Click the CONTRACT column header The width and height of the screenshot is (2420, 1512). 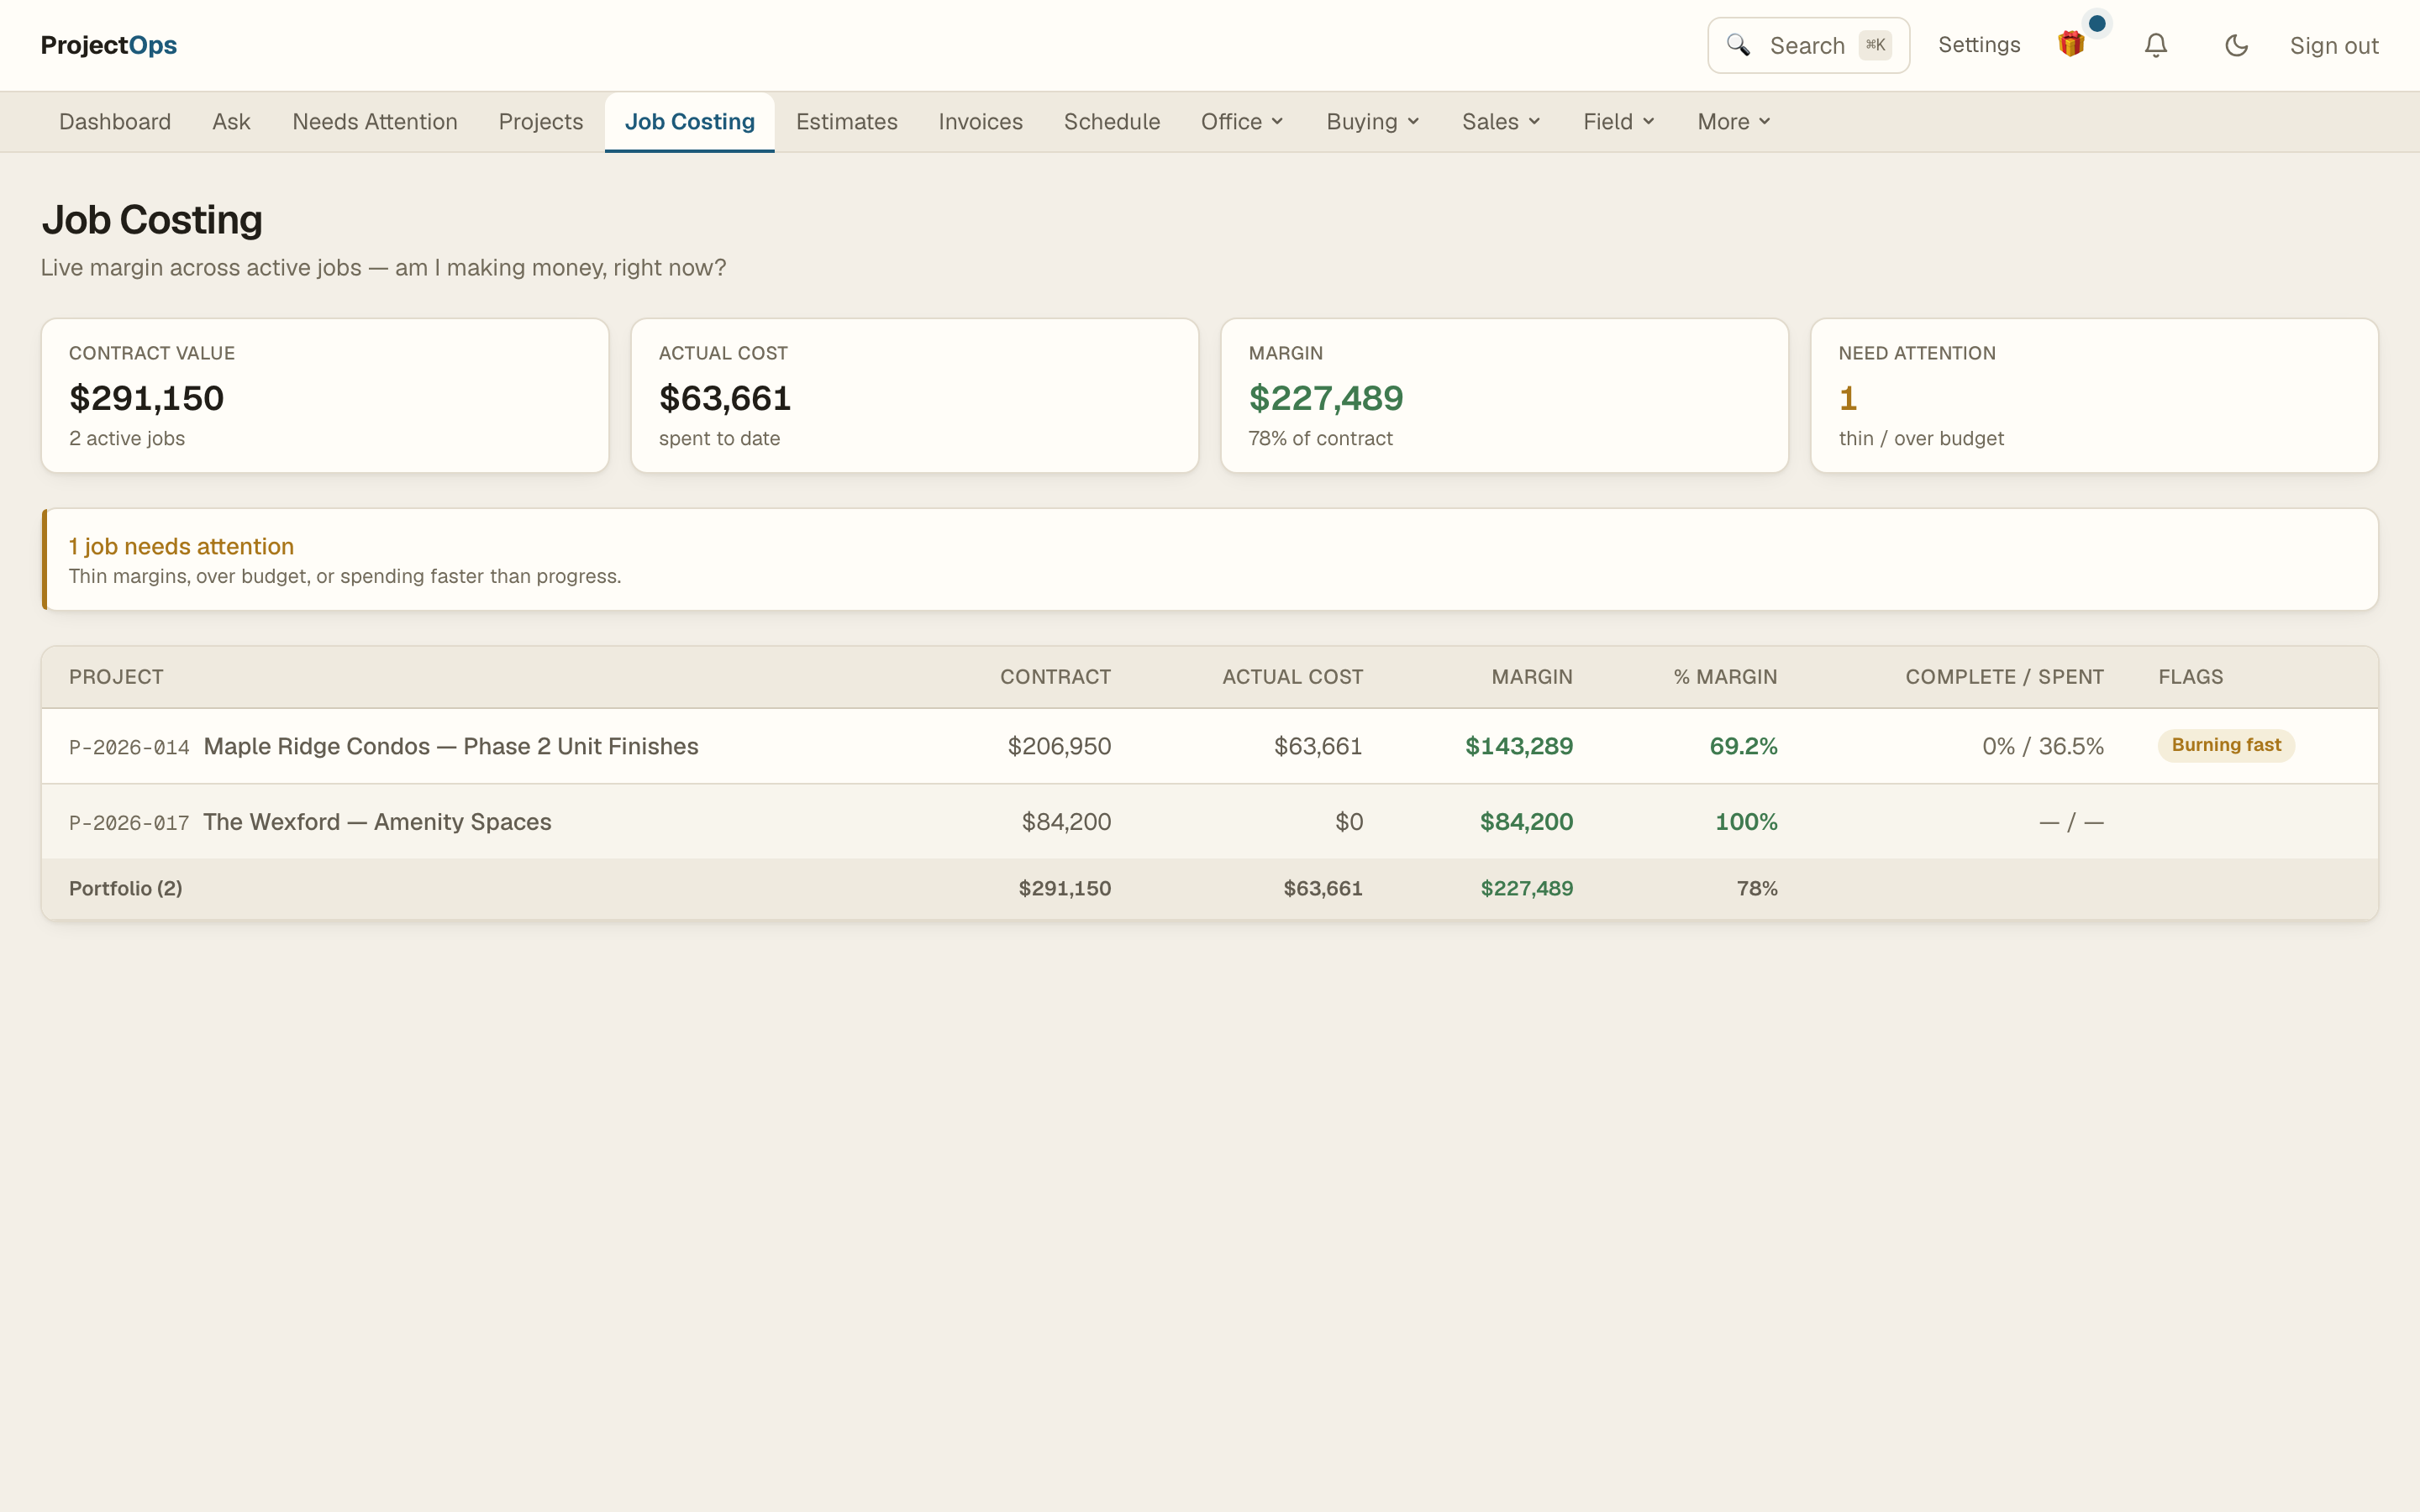point(1055,677)
